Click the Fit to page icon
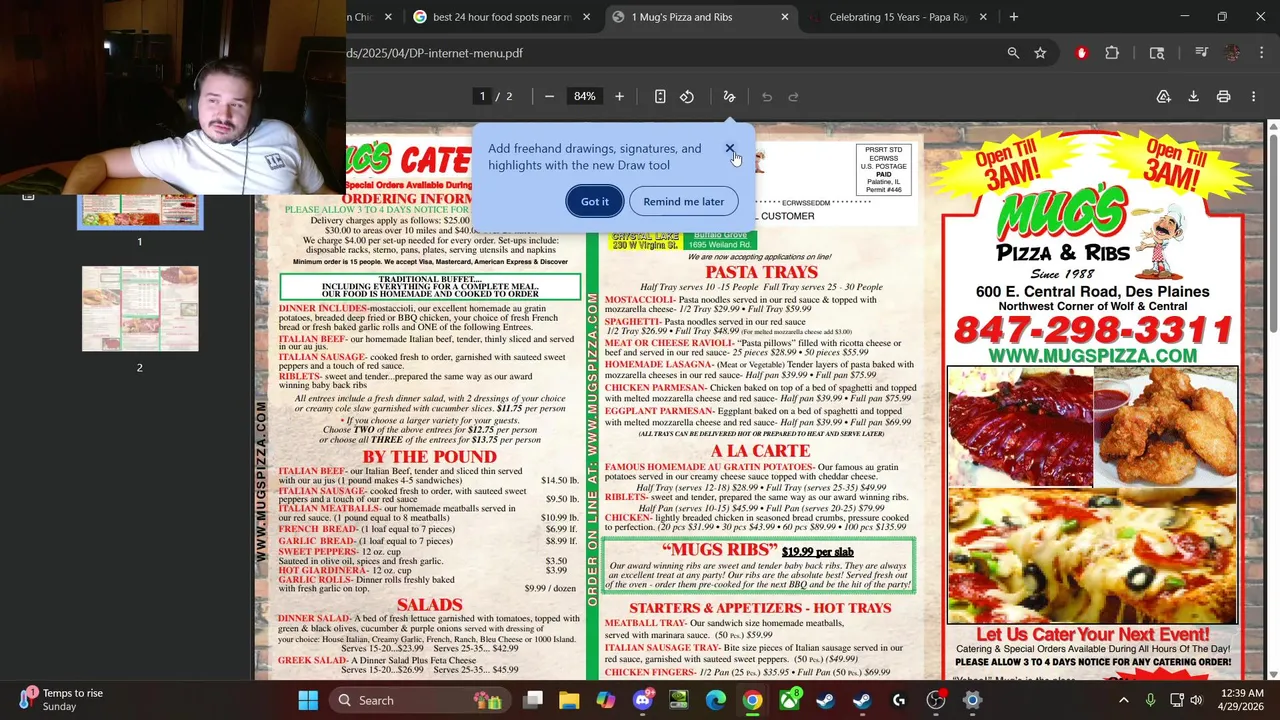Viewport: 1280px width, 720px height. 660,96
